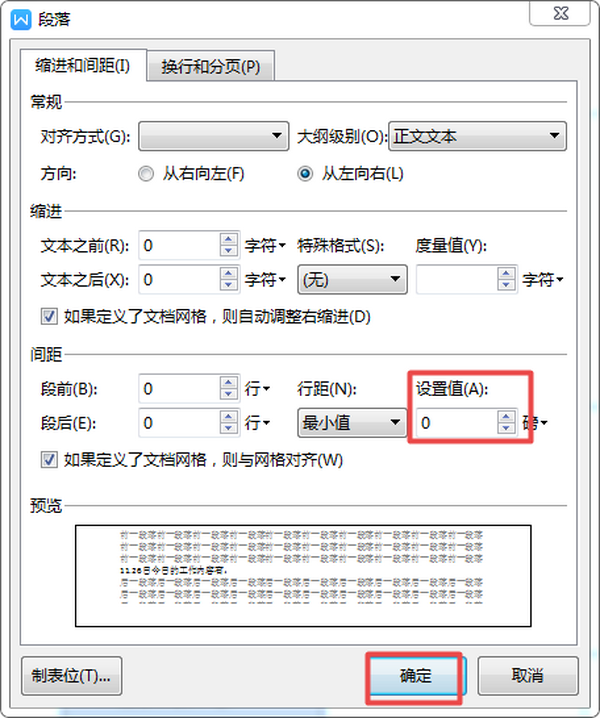Decrease 文本之后(X) value with down arrow
This screenshot has height=718, width=600.
click(229, 285)
